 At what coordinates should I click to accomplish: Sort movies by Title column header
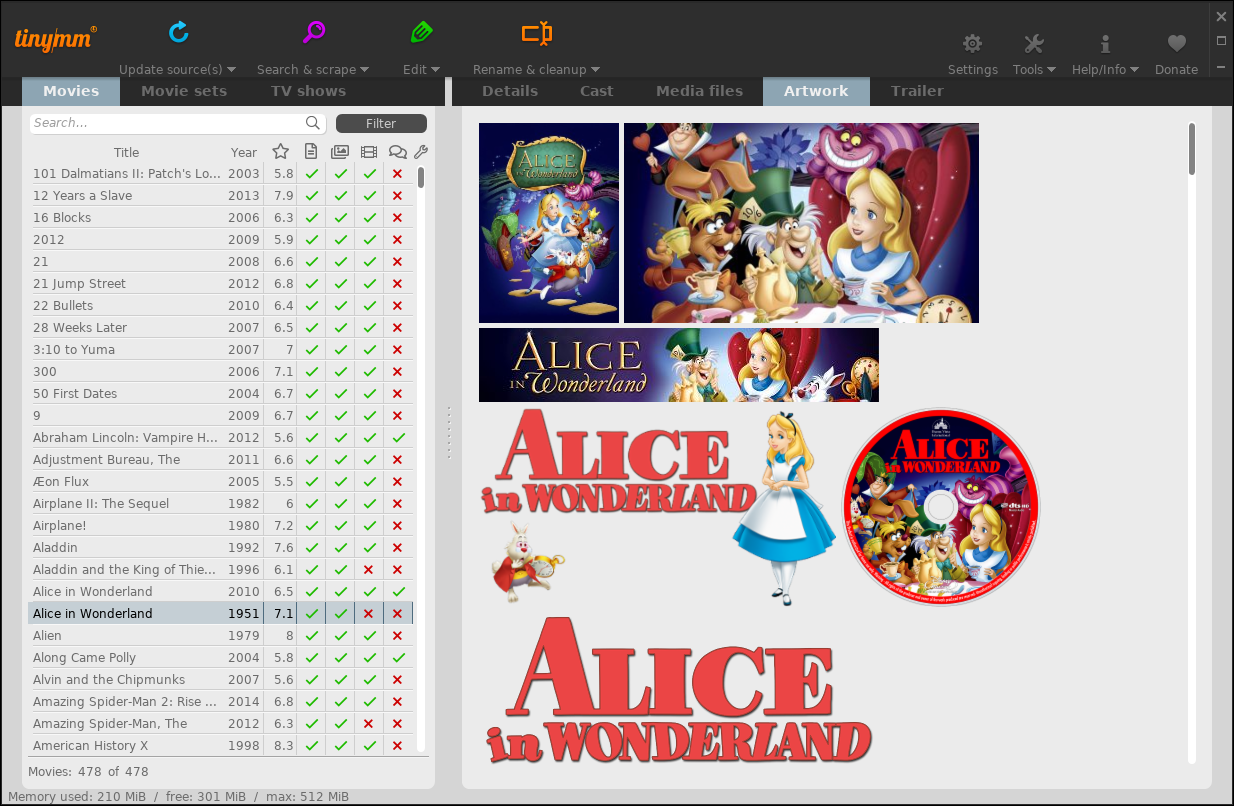127,153
